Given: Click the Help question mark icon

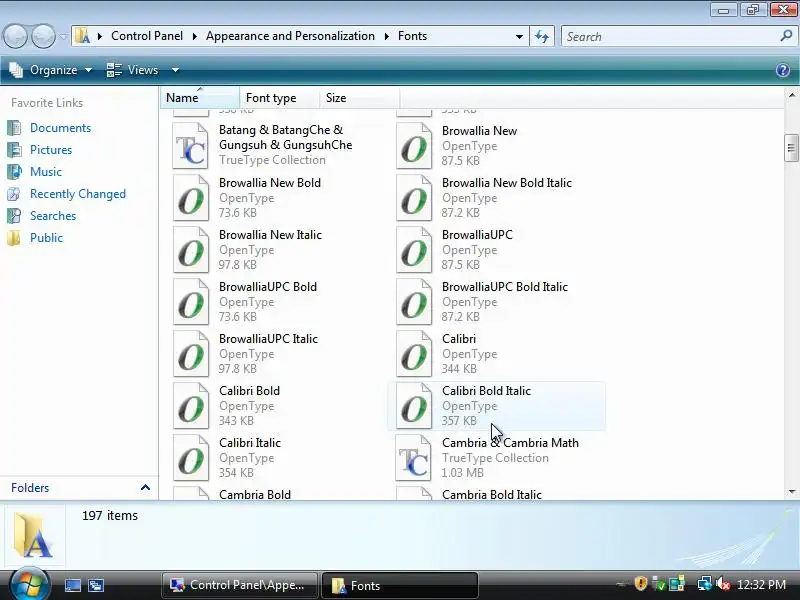Looking at the screenshot, I should (x=783, y=70).
